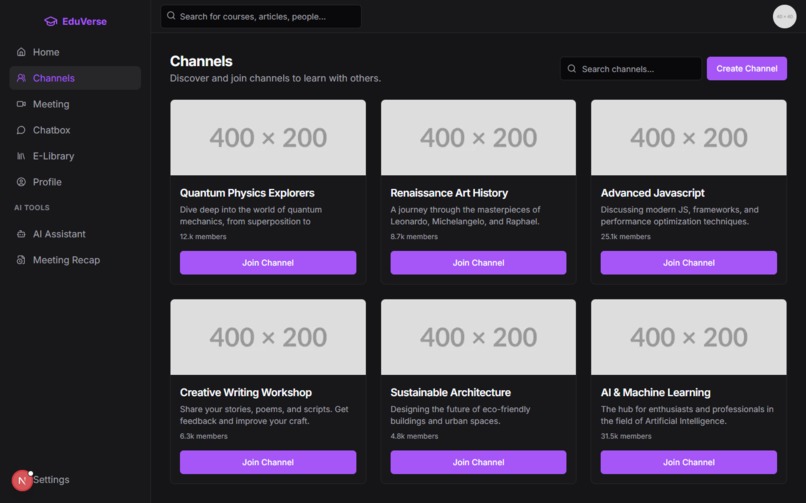Click the Advanced Javascript title
This screenshot has height=503, width=806.
point(652,193)
